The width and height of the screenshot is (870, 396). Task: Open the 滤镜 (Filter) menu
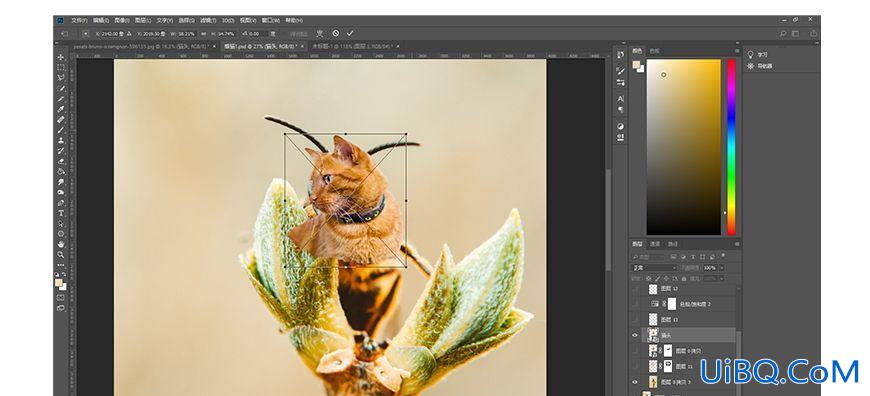[208, 20]
